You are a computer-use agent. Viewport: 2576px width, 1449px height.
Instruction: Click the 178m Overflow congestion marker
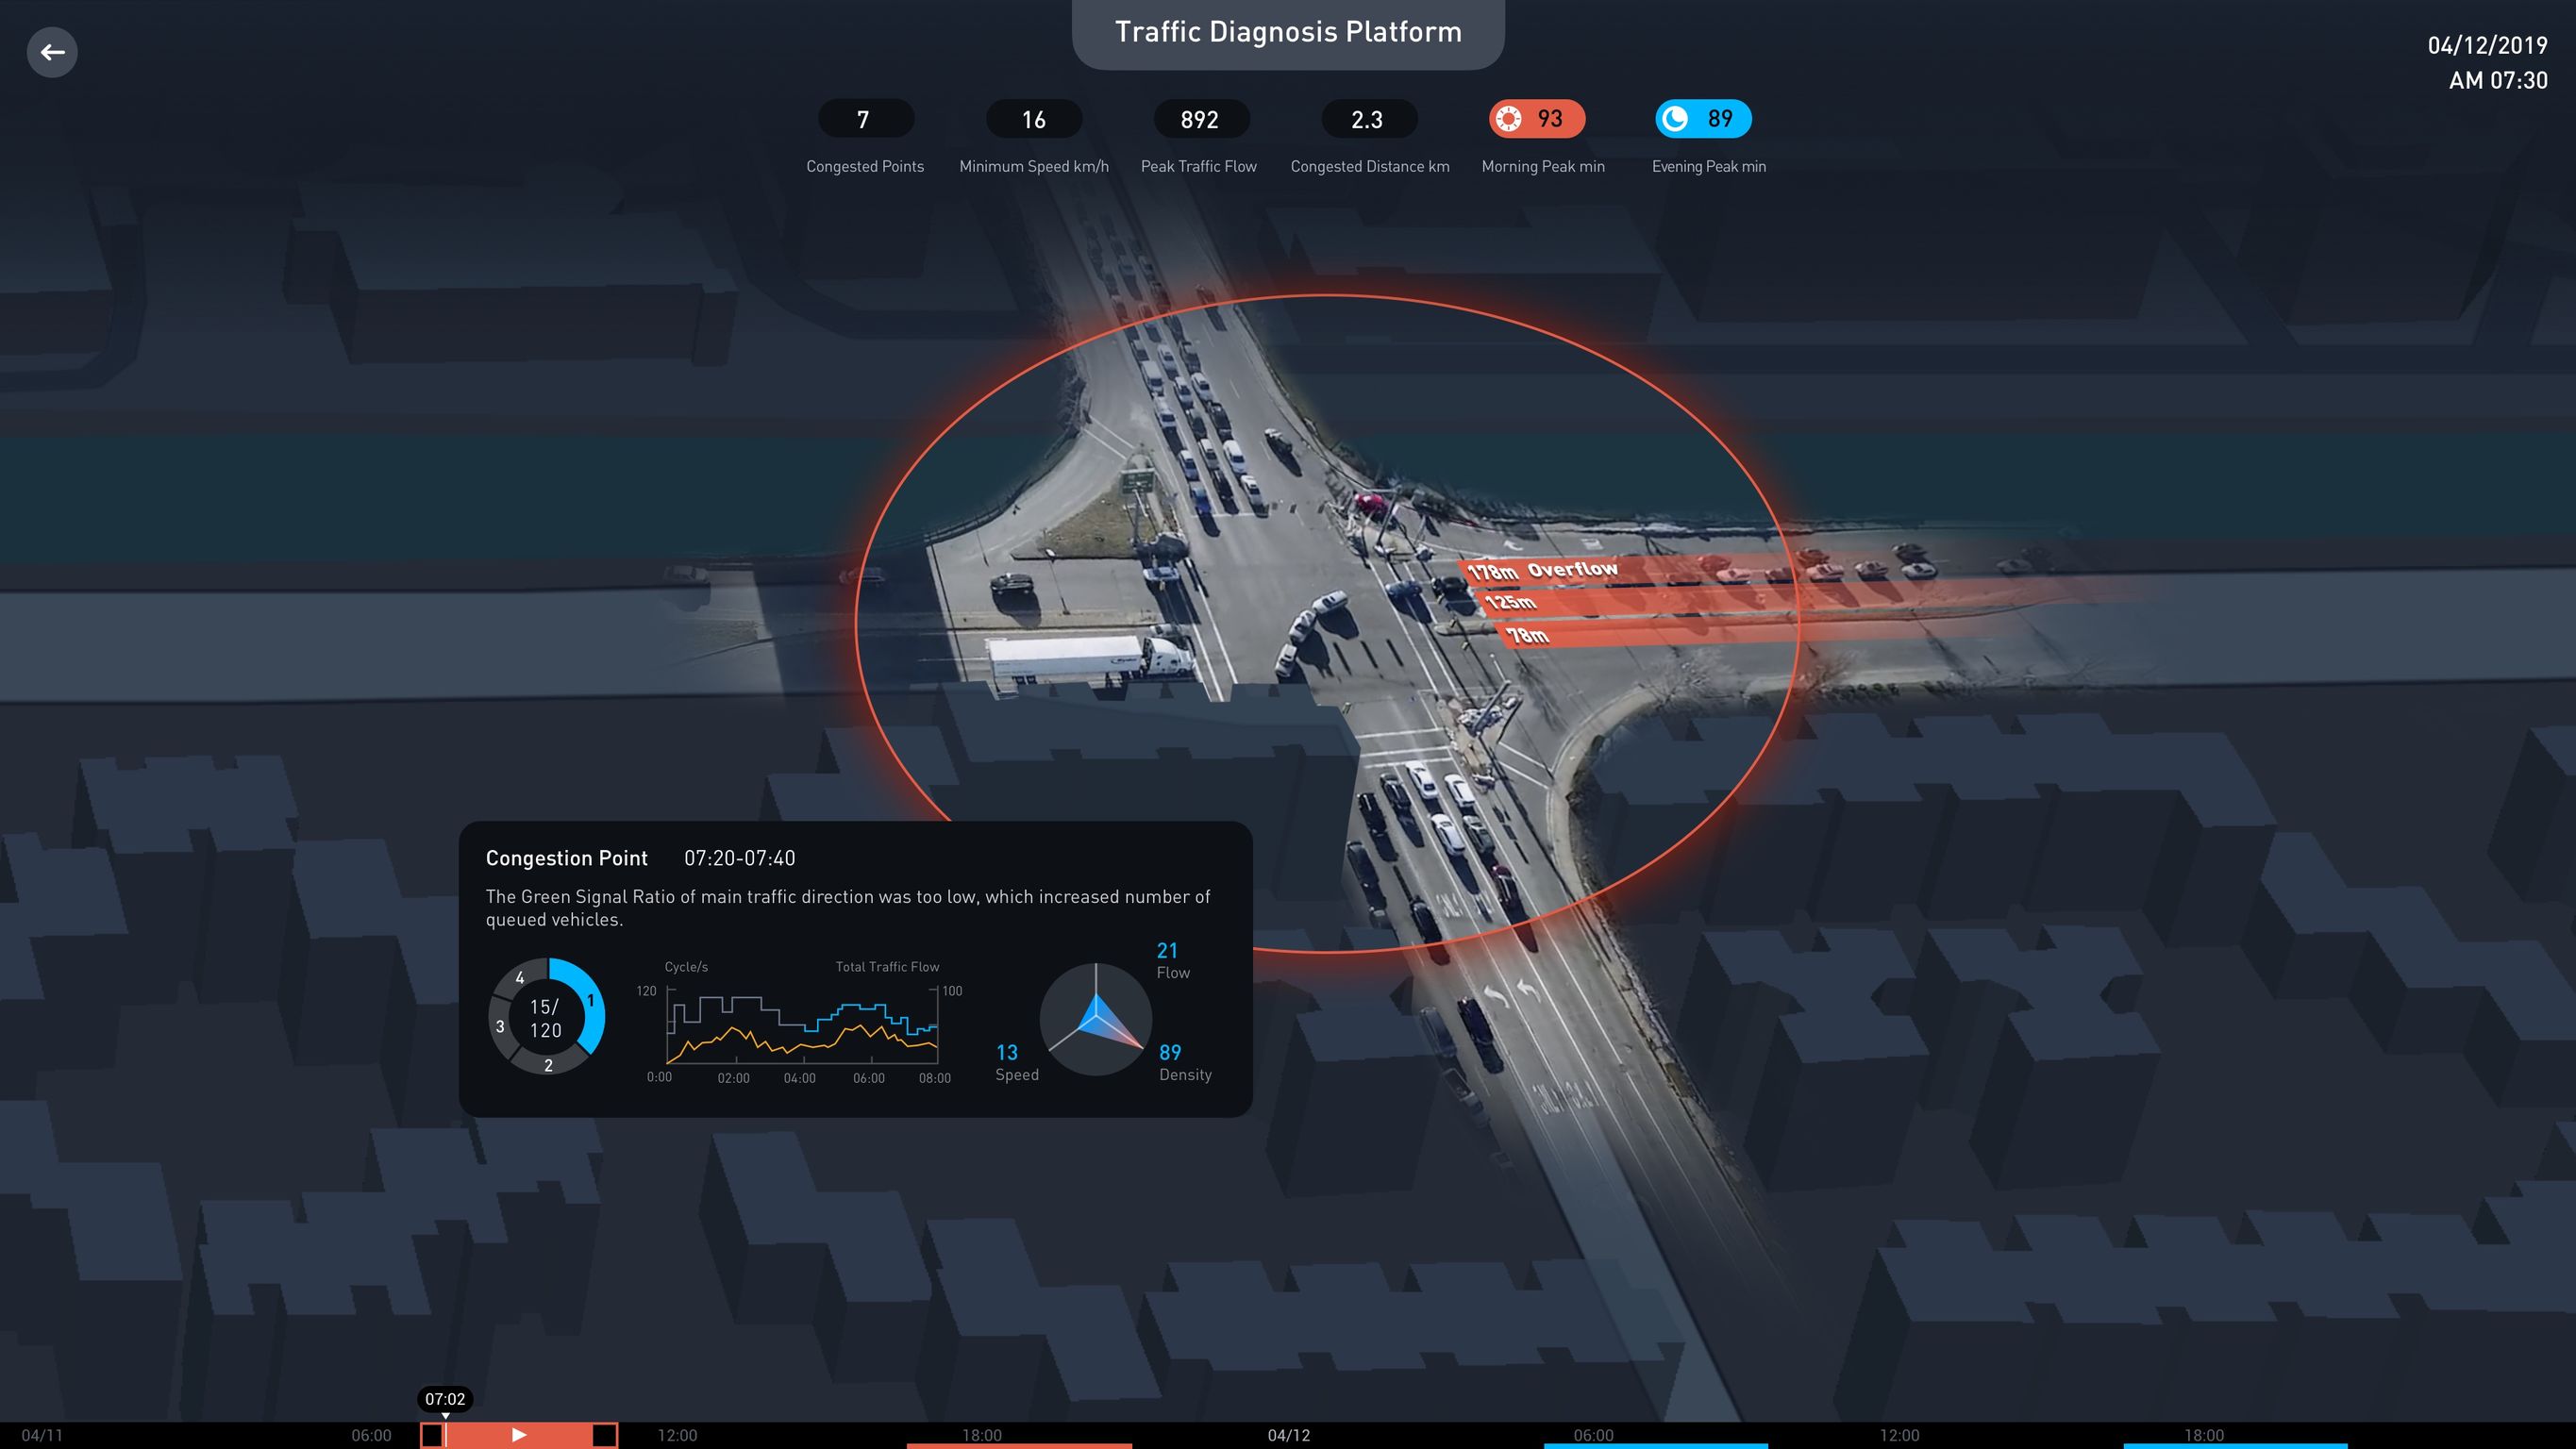[x=1541, y=568]
